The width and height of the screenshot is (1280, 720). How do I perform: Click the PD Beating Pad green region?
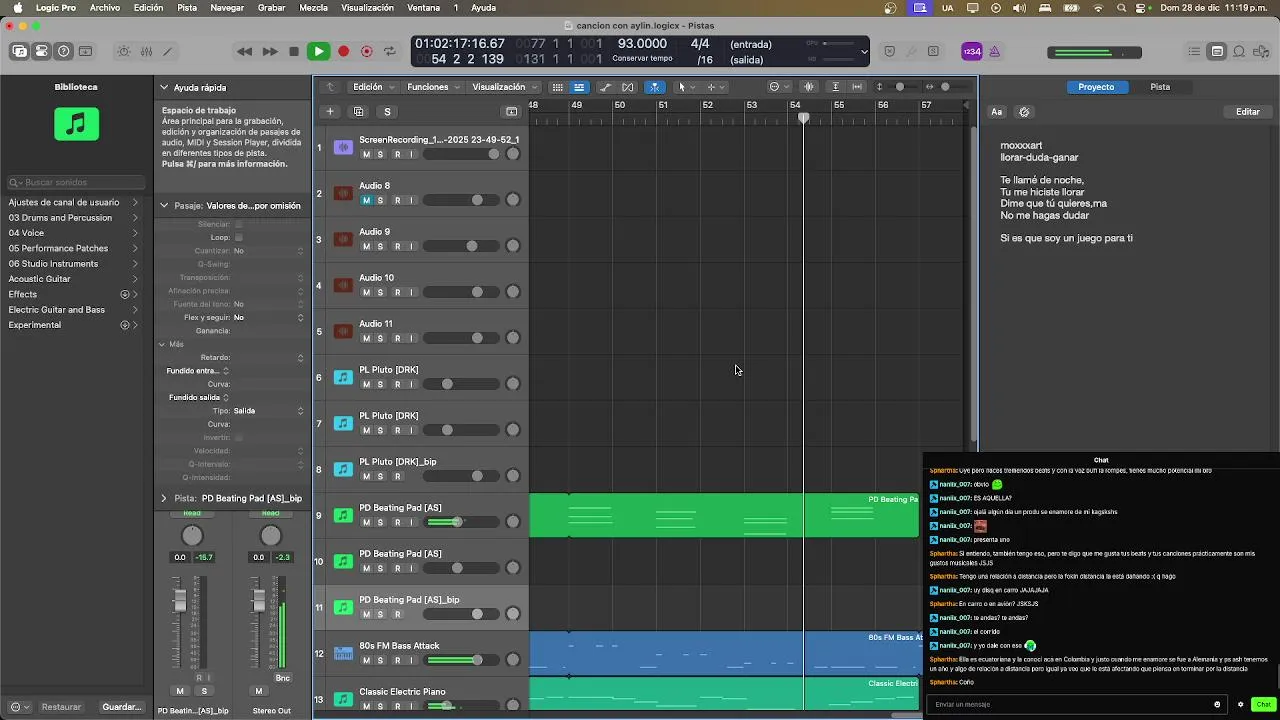tap(724, 516)
